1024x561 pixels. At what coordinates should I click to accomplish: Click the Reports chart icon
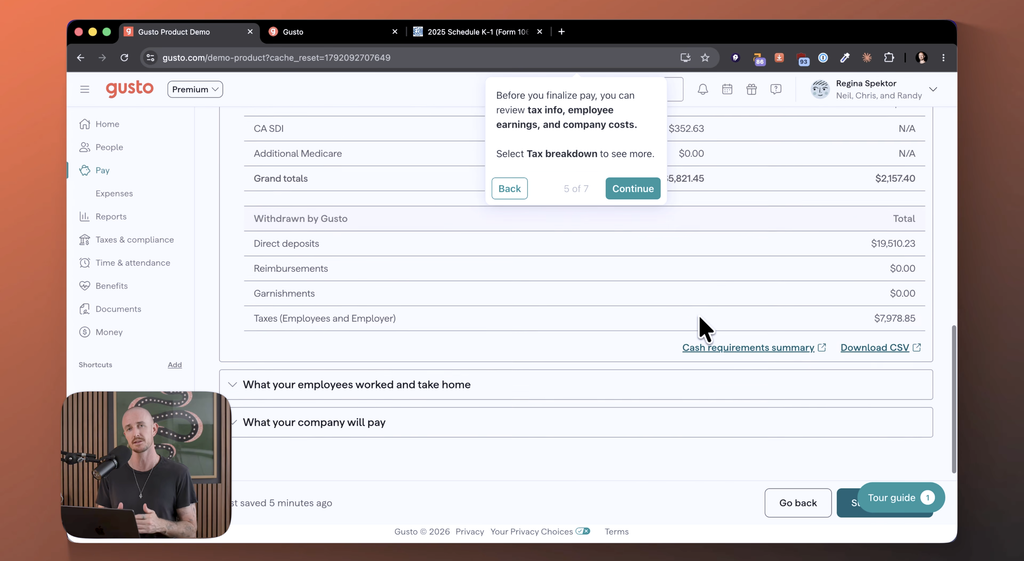pos(84,217)
